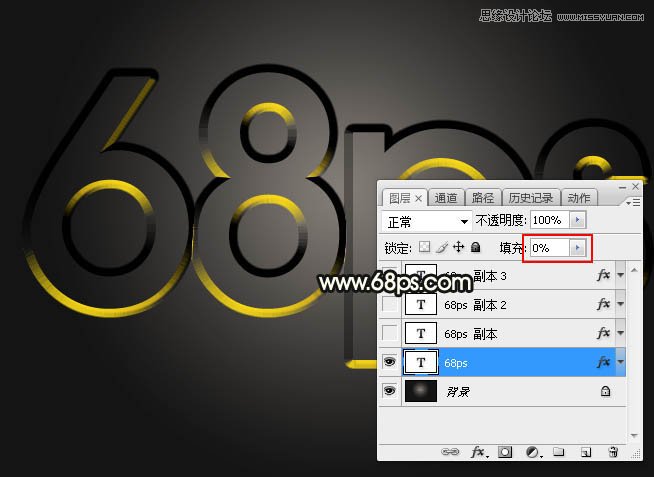The width and height of the screenshot is (654, 477).
Task: Close the layers panel window
Action: 635,186
